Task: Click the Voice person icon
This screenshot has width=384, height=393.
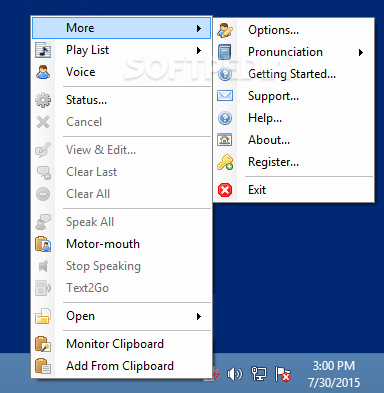Action: pyautogui.click(x=43, y=72)
